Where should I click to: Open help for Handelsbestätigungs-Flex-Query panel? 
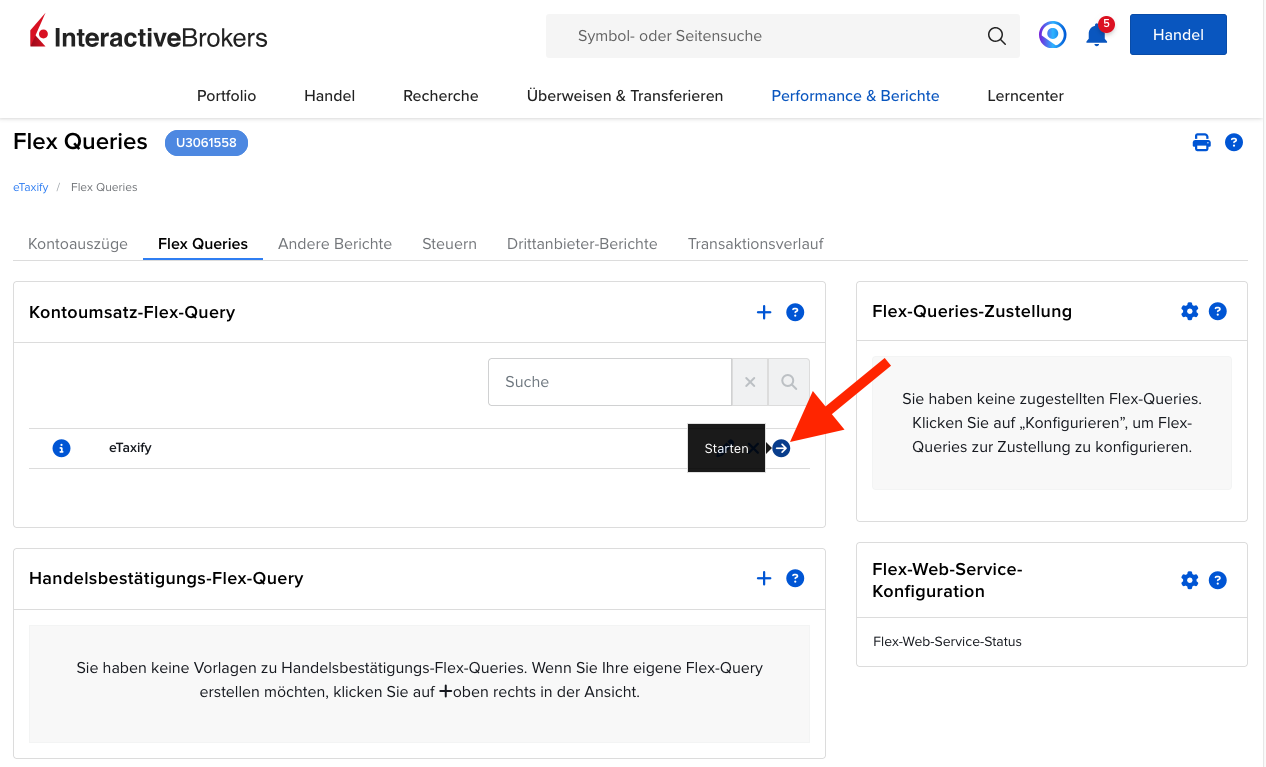pos(795,578)
